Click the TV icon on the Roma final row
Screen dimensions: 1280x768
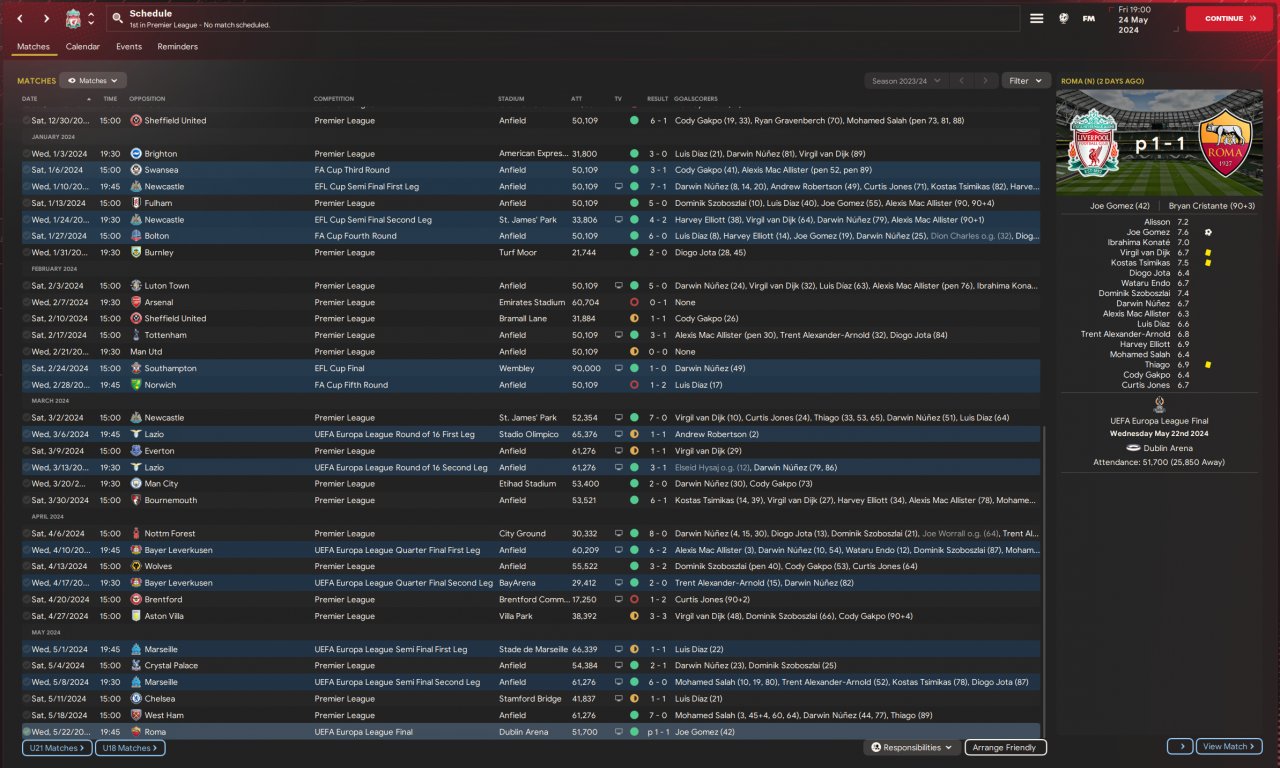[x=618, y=732]
